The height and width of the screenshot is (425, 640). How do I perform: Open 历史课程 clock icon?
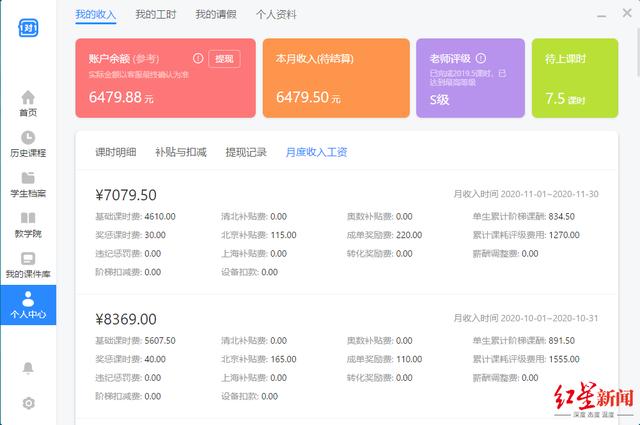[28, 138]
